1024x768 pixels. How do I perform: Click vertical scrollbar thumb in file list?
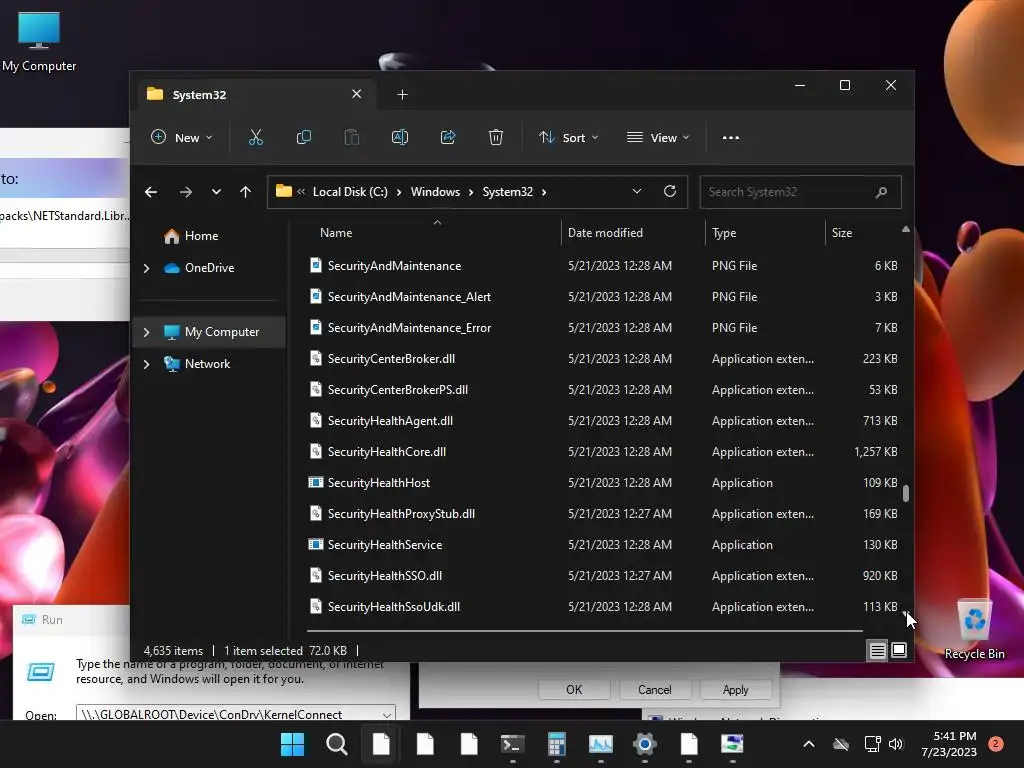906,493
